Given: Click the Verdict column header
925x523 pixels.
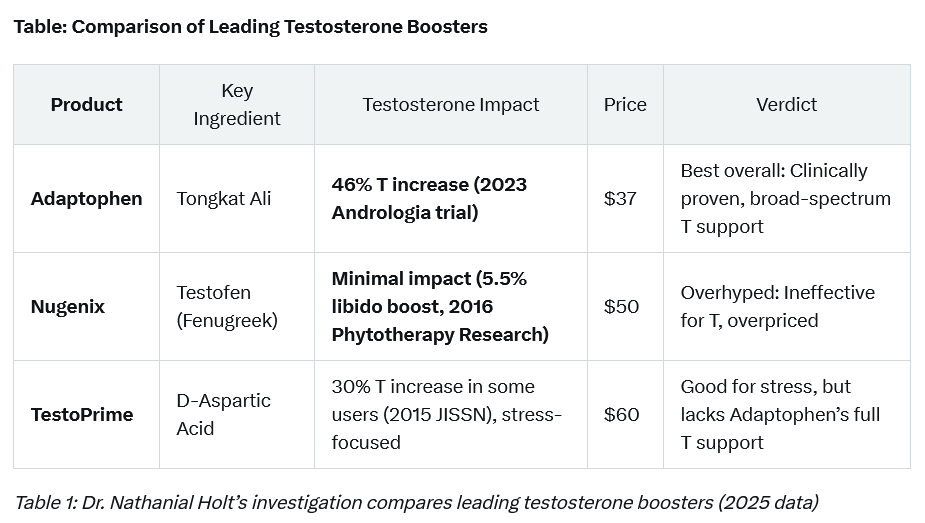Looking at the screenshot, I should point(786,104).
